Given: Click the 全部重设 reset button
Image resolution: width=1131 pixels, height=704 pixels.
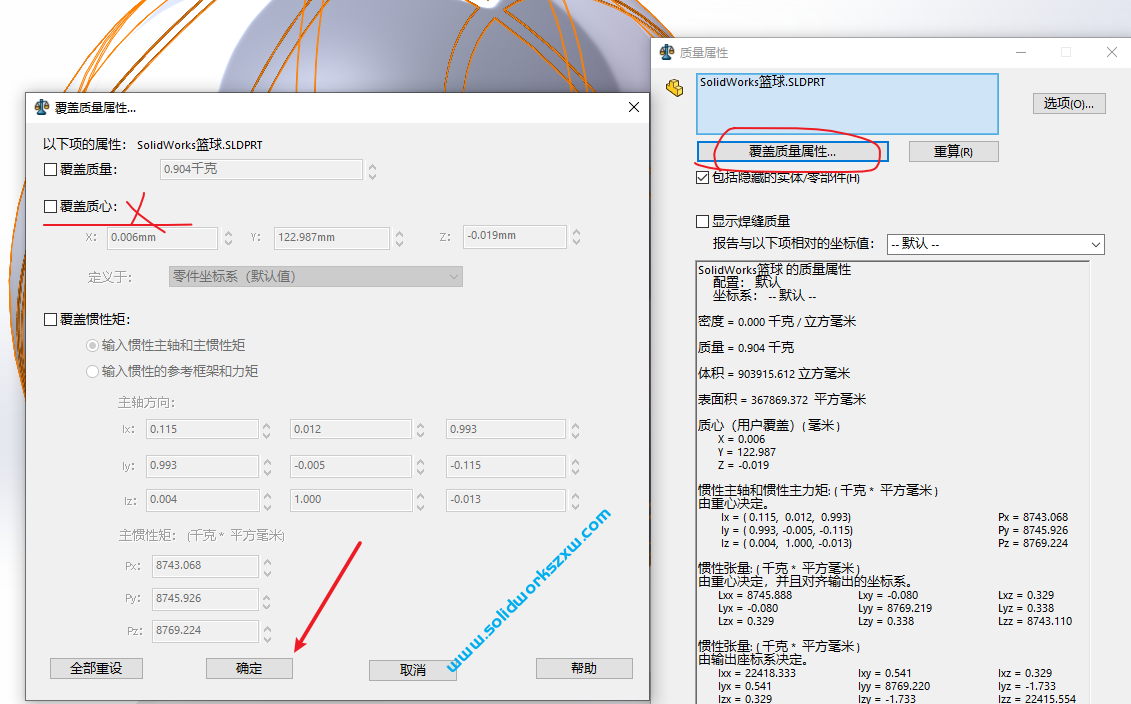Looking at the screenshot, I should [x=96, y=668].
